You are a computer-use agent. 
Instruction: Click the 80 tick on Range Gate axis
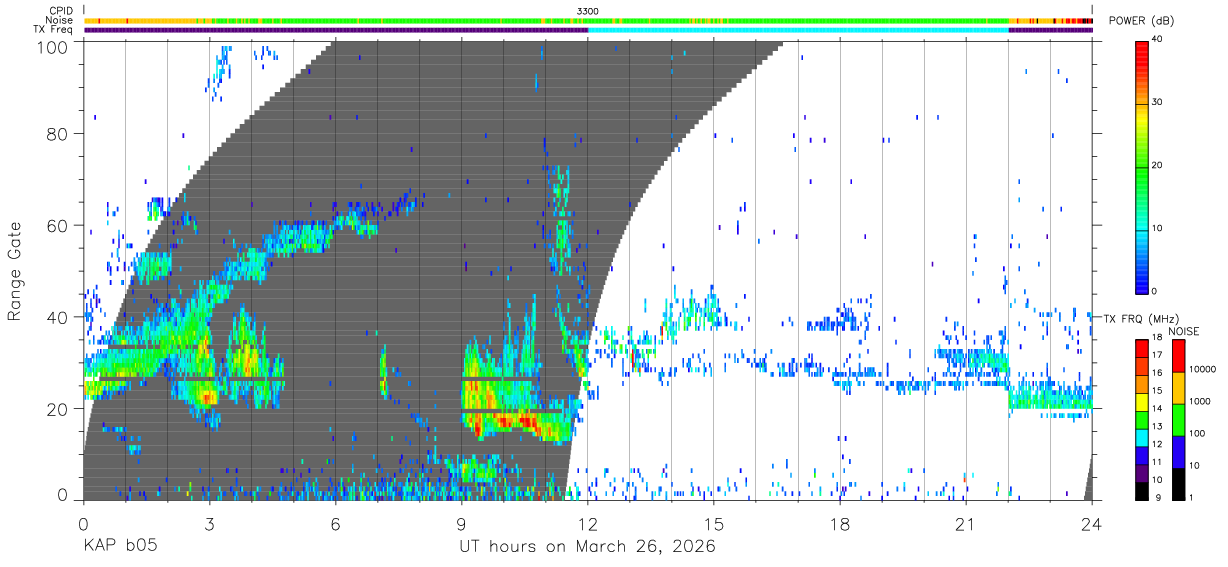tap(59, 133)
